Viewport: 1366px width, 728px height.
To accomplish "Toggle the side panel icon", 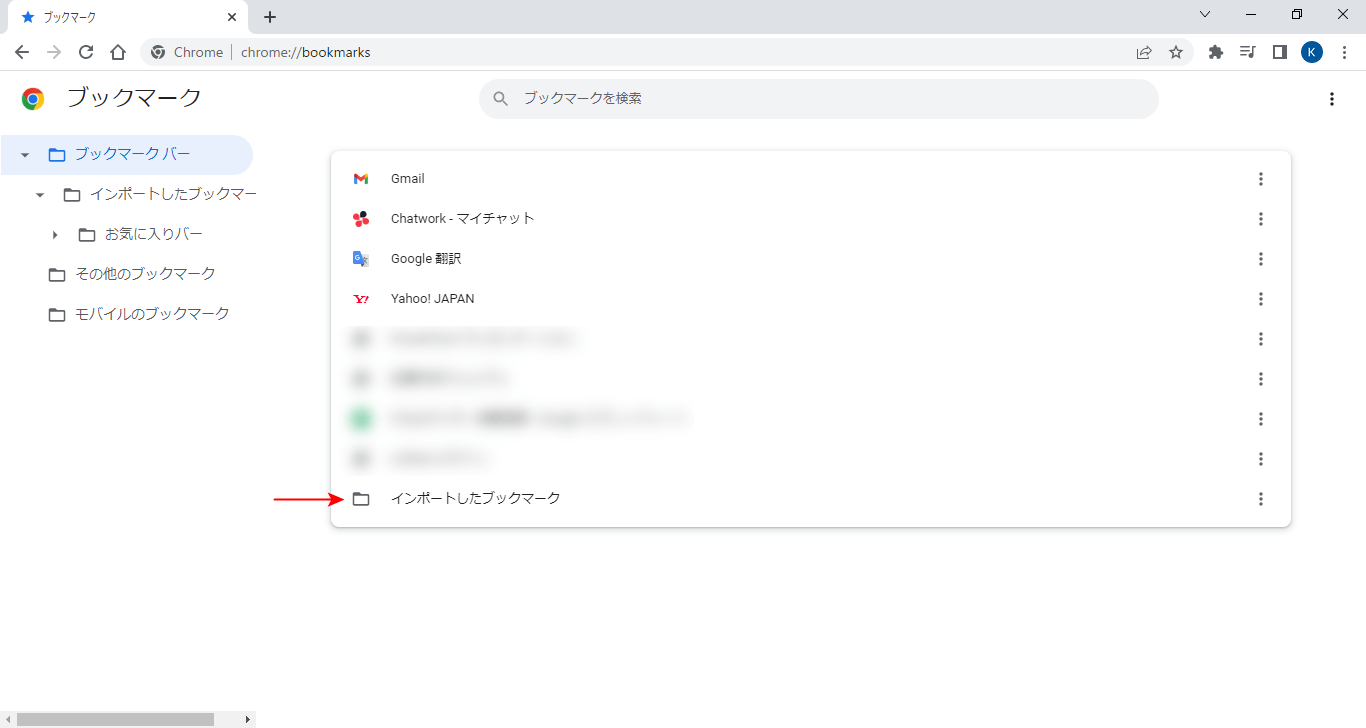I will point(1279,52).
